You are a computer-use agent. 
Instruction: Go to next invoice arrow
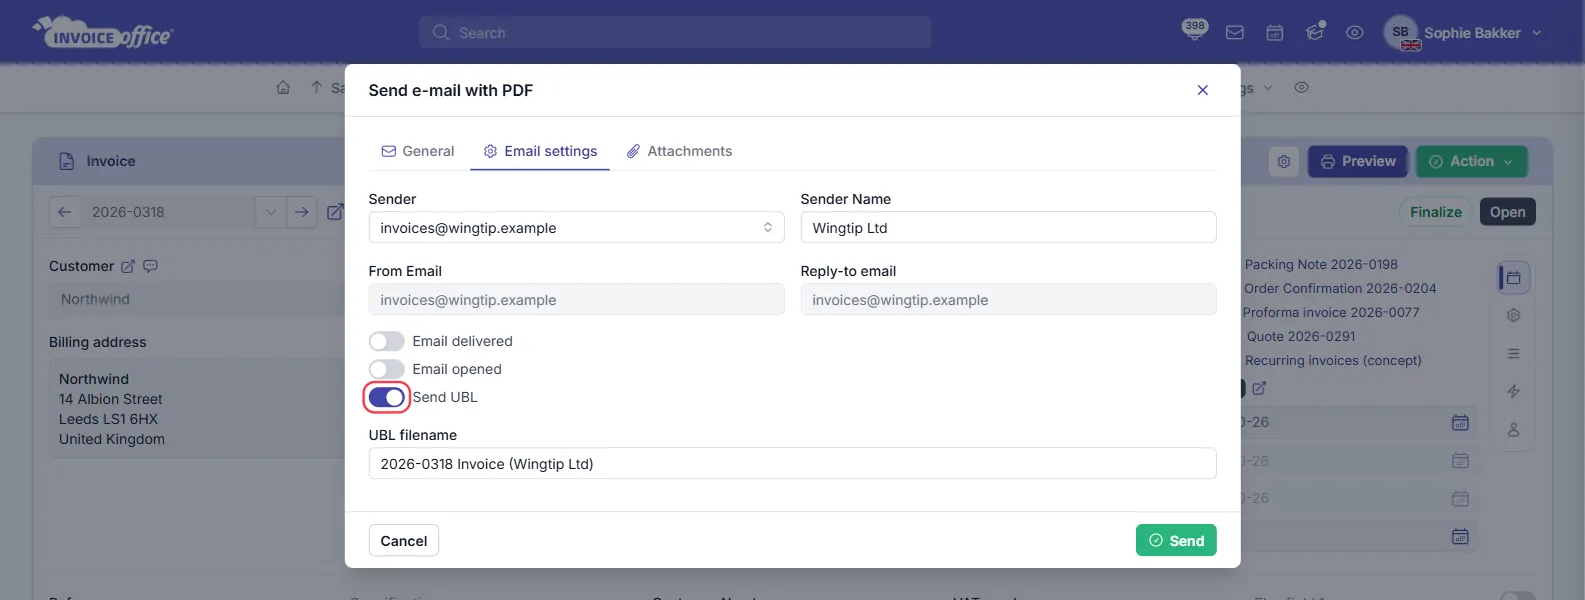tap(301, 212)
